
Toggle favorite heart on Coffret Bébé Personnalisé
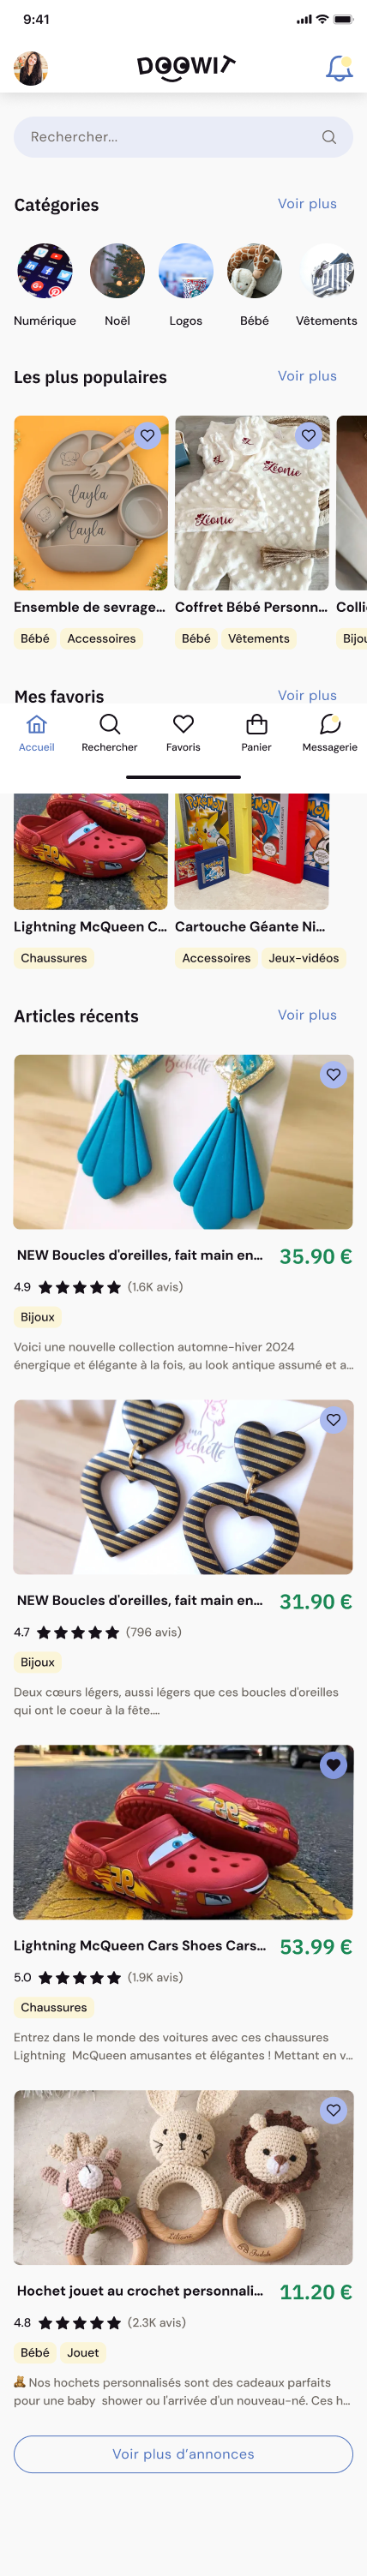click(x=308, y=435)
